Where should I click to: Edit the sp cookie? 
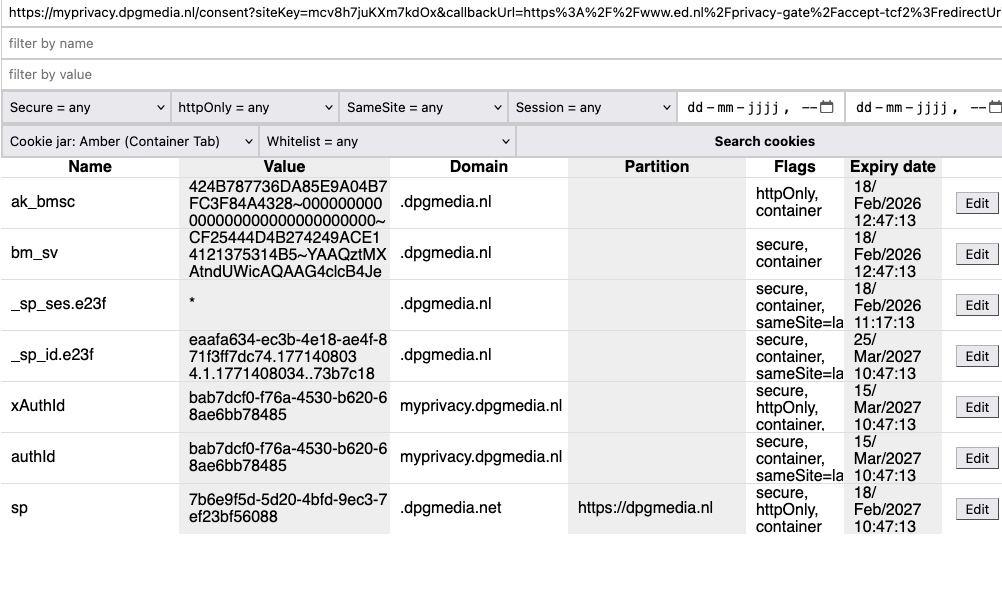pyautogui.click(x=976, y=509)
